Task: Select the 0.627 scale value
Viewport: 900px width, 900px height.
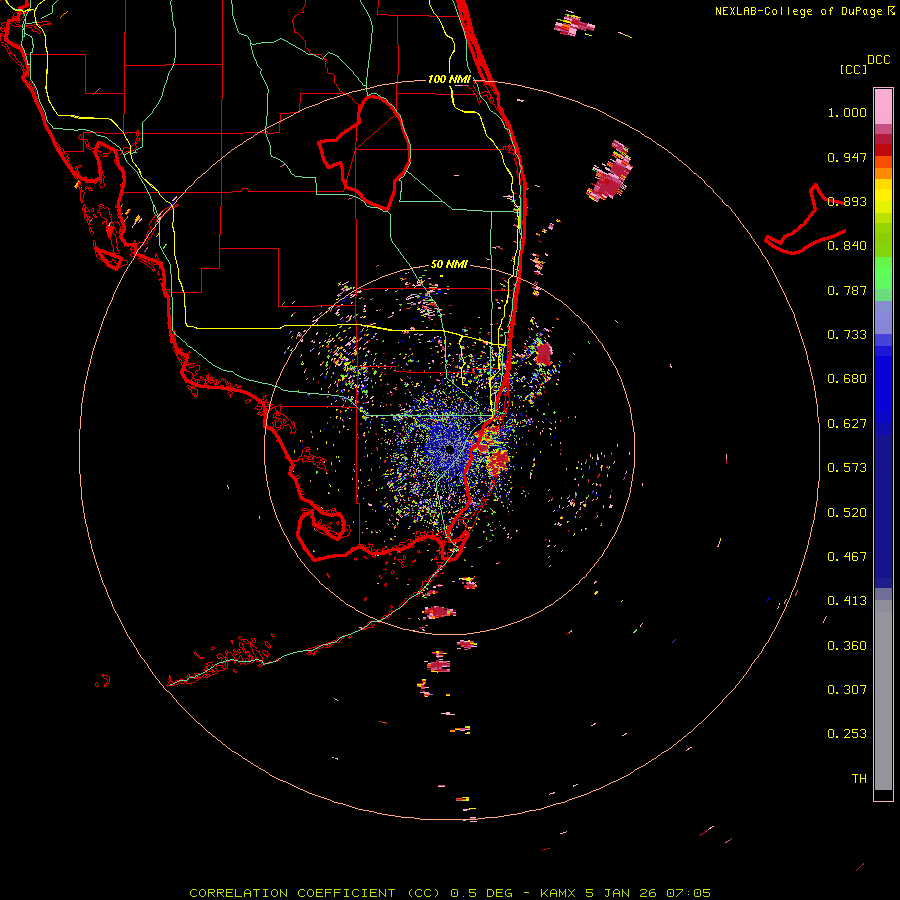Action: pos(847,424)
